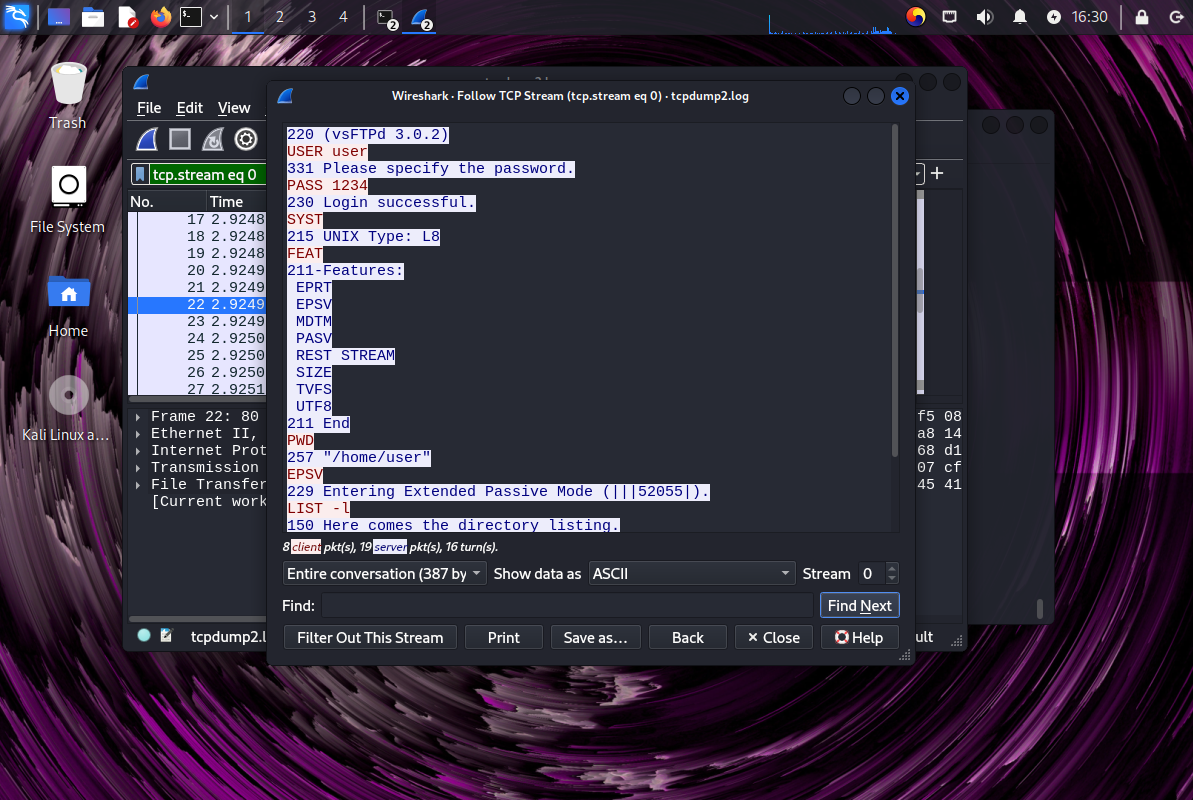Select packet 22 row
This screenshot has width=1193, height=800.
pyautogui.click(x=198, y=304)
